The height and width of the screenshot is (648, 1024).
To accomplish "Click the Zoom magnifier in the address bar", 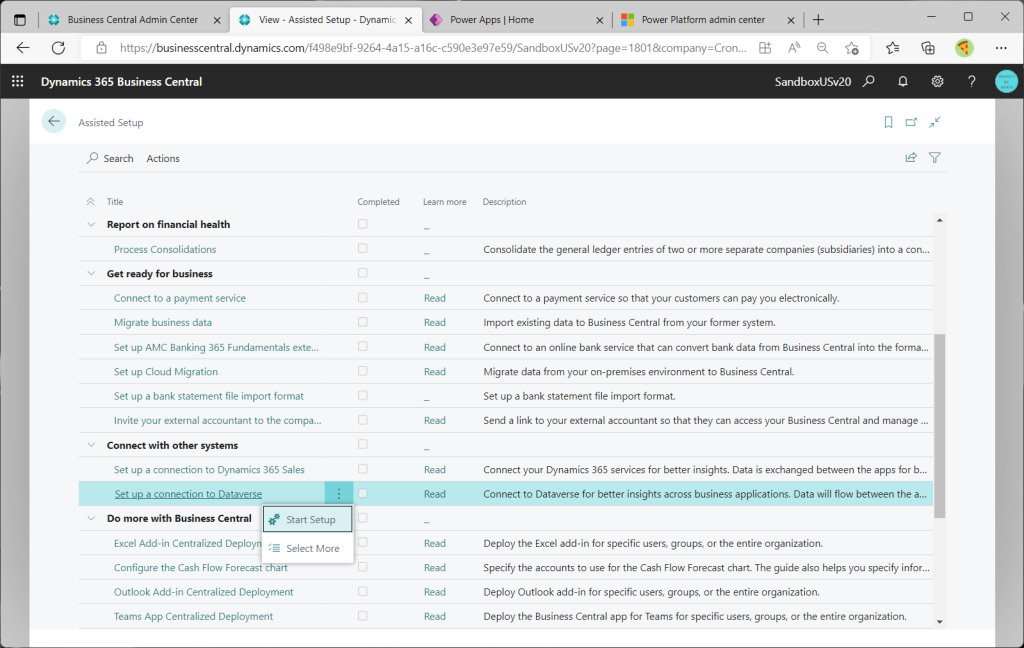I will 822,48.
